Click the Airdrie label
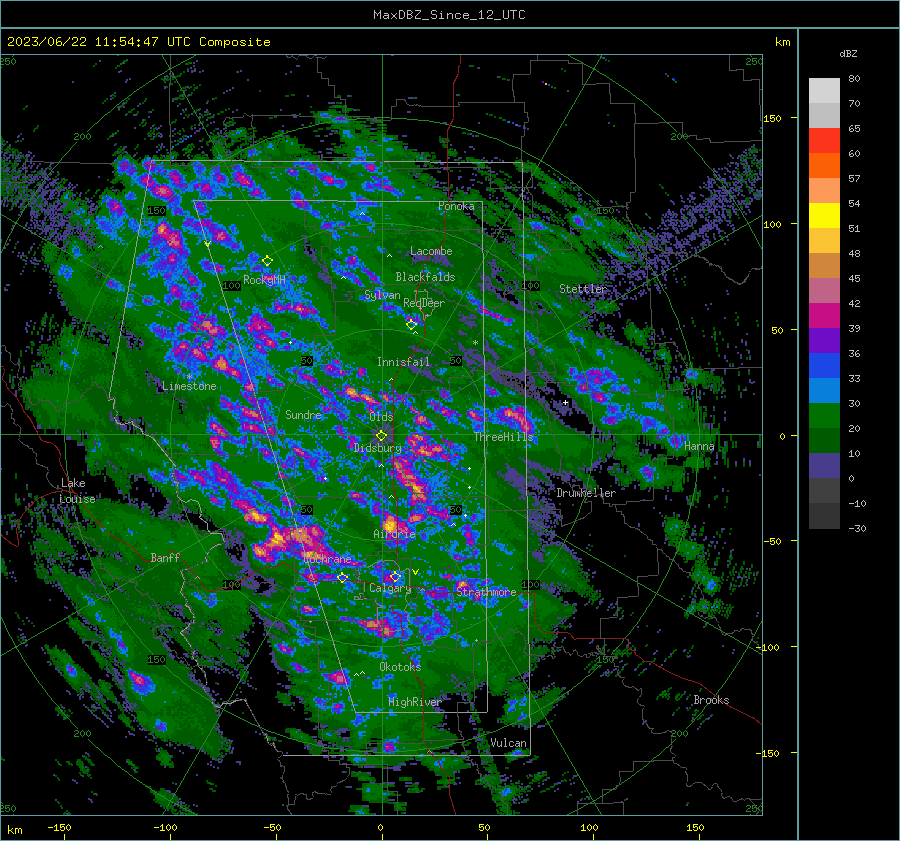Image resolution: width=900 pixels, height=841 pixels. pyautogui.click(x=394, y=534)
